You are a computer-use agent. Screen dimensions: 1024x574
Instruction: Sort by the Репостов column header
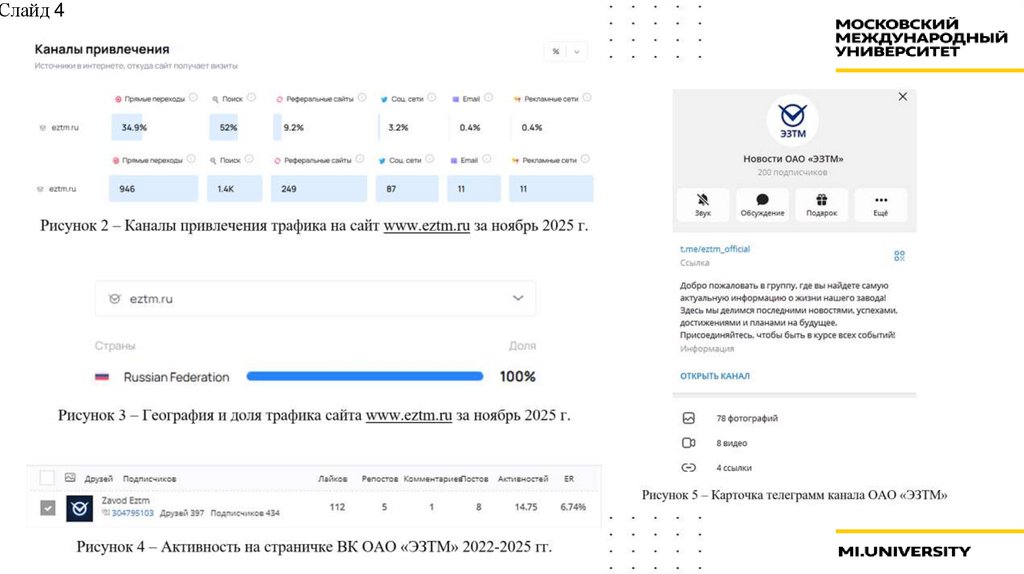point(379,479)
